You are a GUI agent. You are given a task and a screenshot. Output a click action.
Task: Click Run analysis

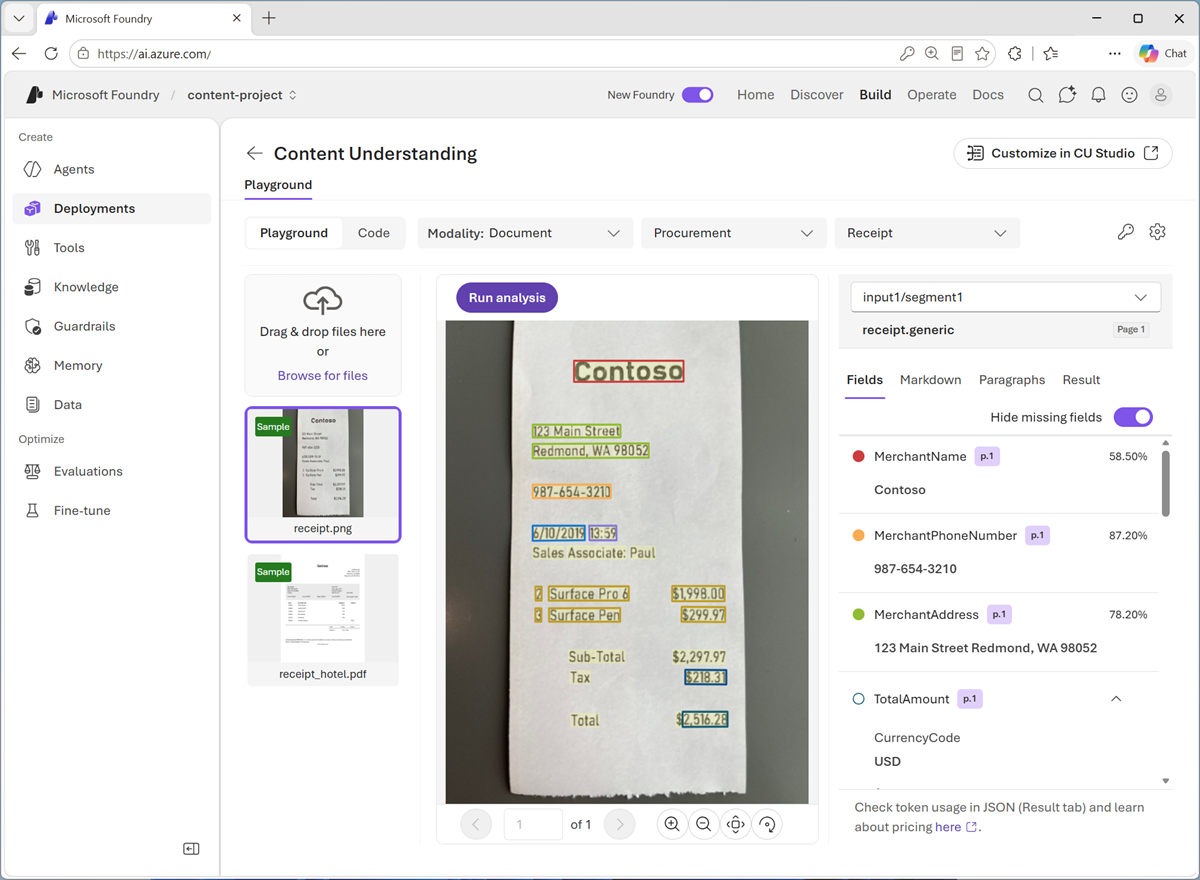[507, 297]
